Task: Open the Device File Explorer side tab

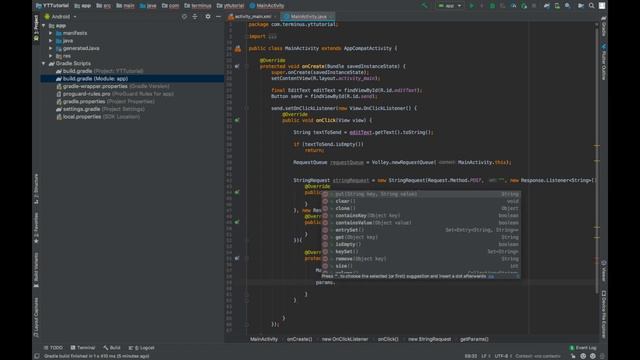Action: coord(604,314)
